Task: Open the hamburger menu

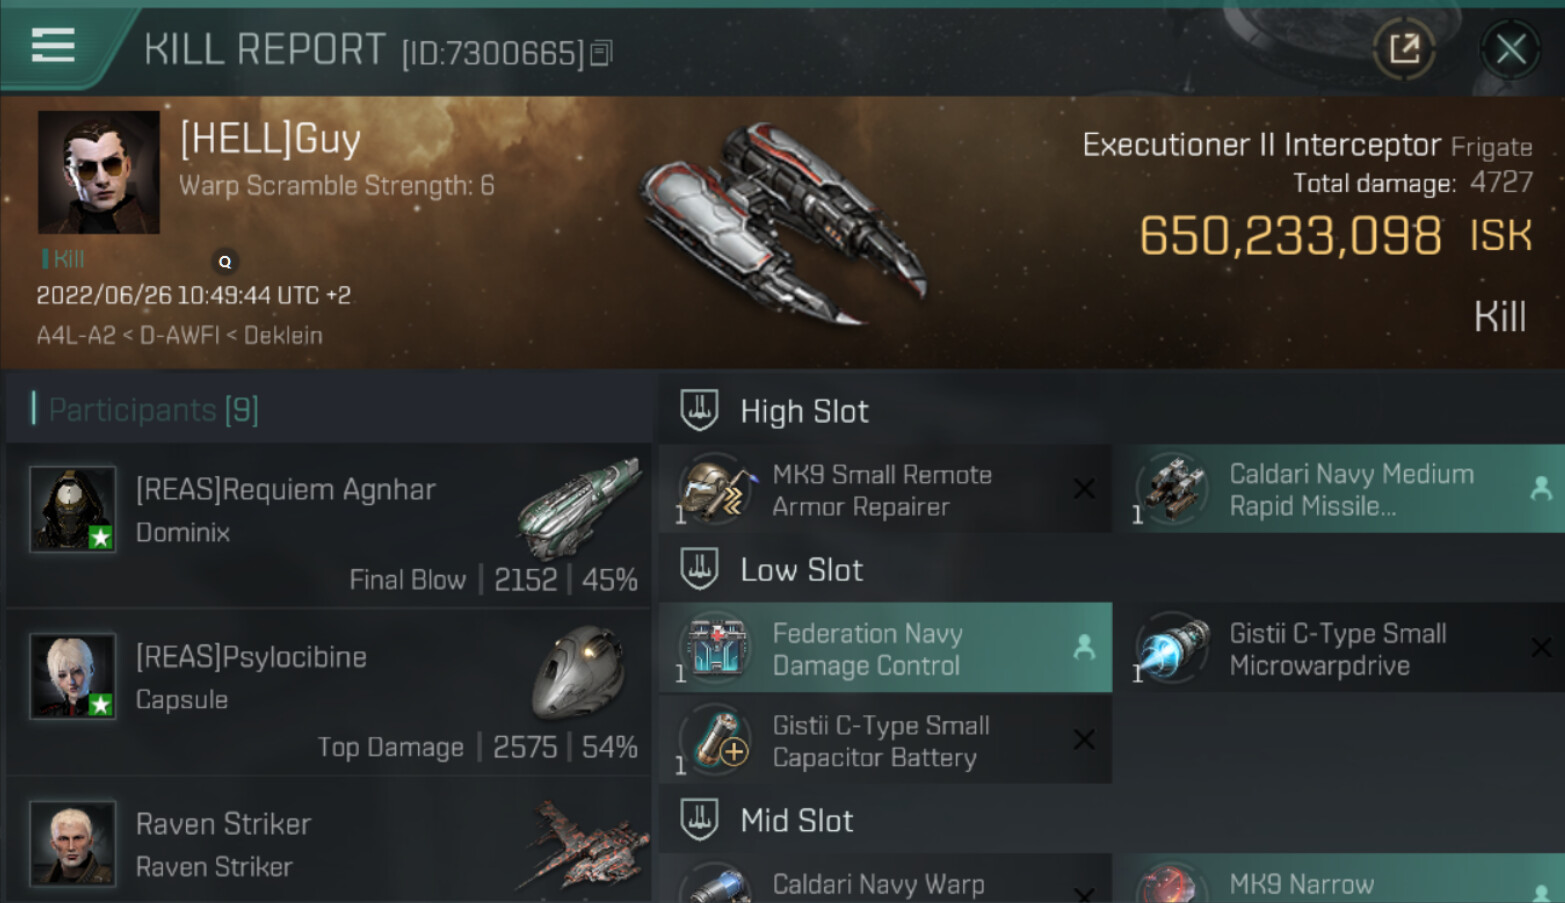Action: [53, 46]
